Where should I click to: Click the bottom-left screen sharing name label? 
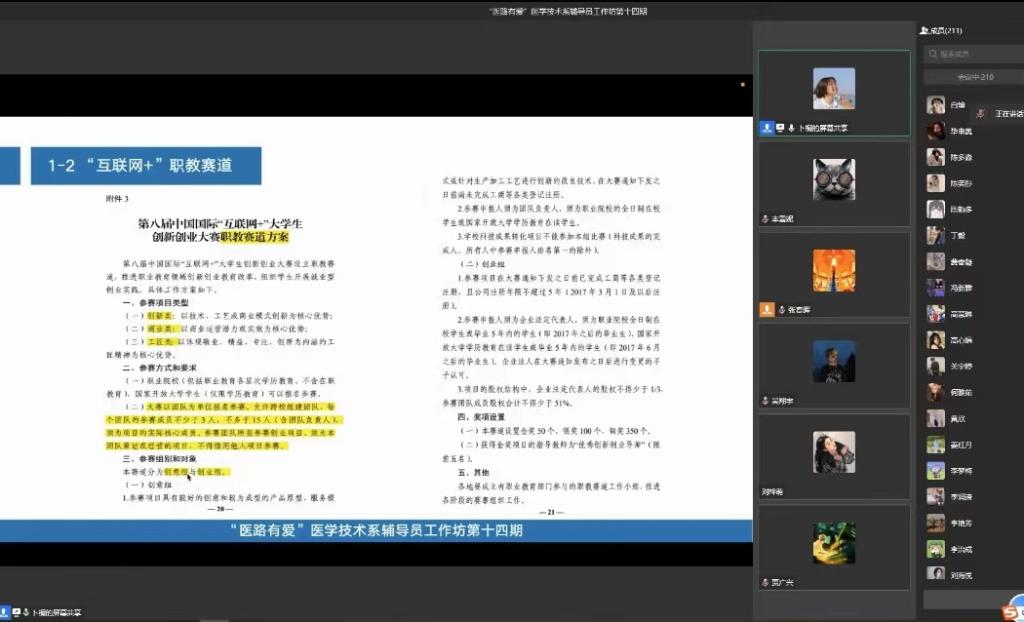click(x=57, y=613)
